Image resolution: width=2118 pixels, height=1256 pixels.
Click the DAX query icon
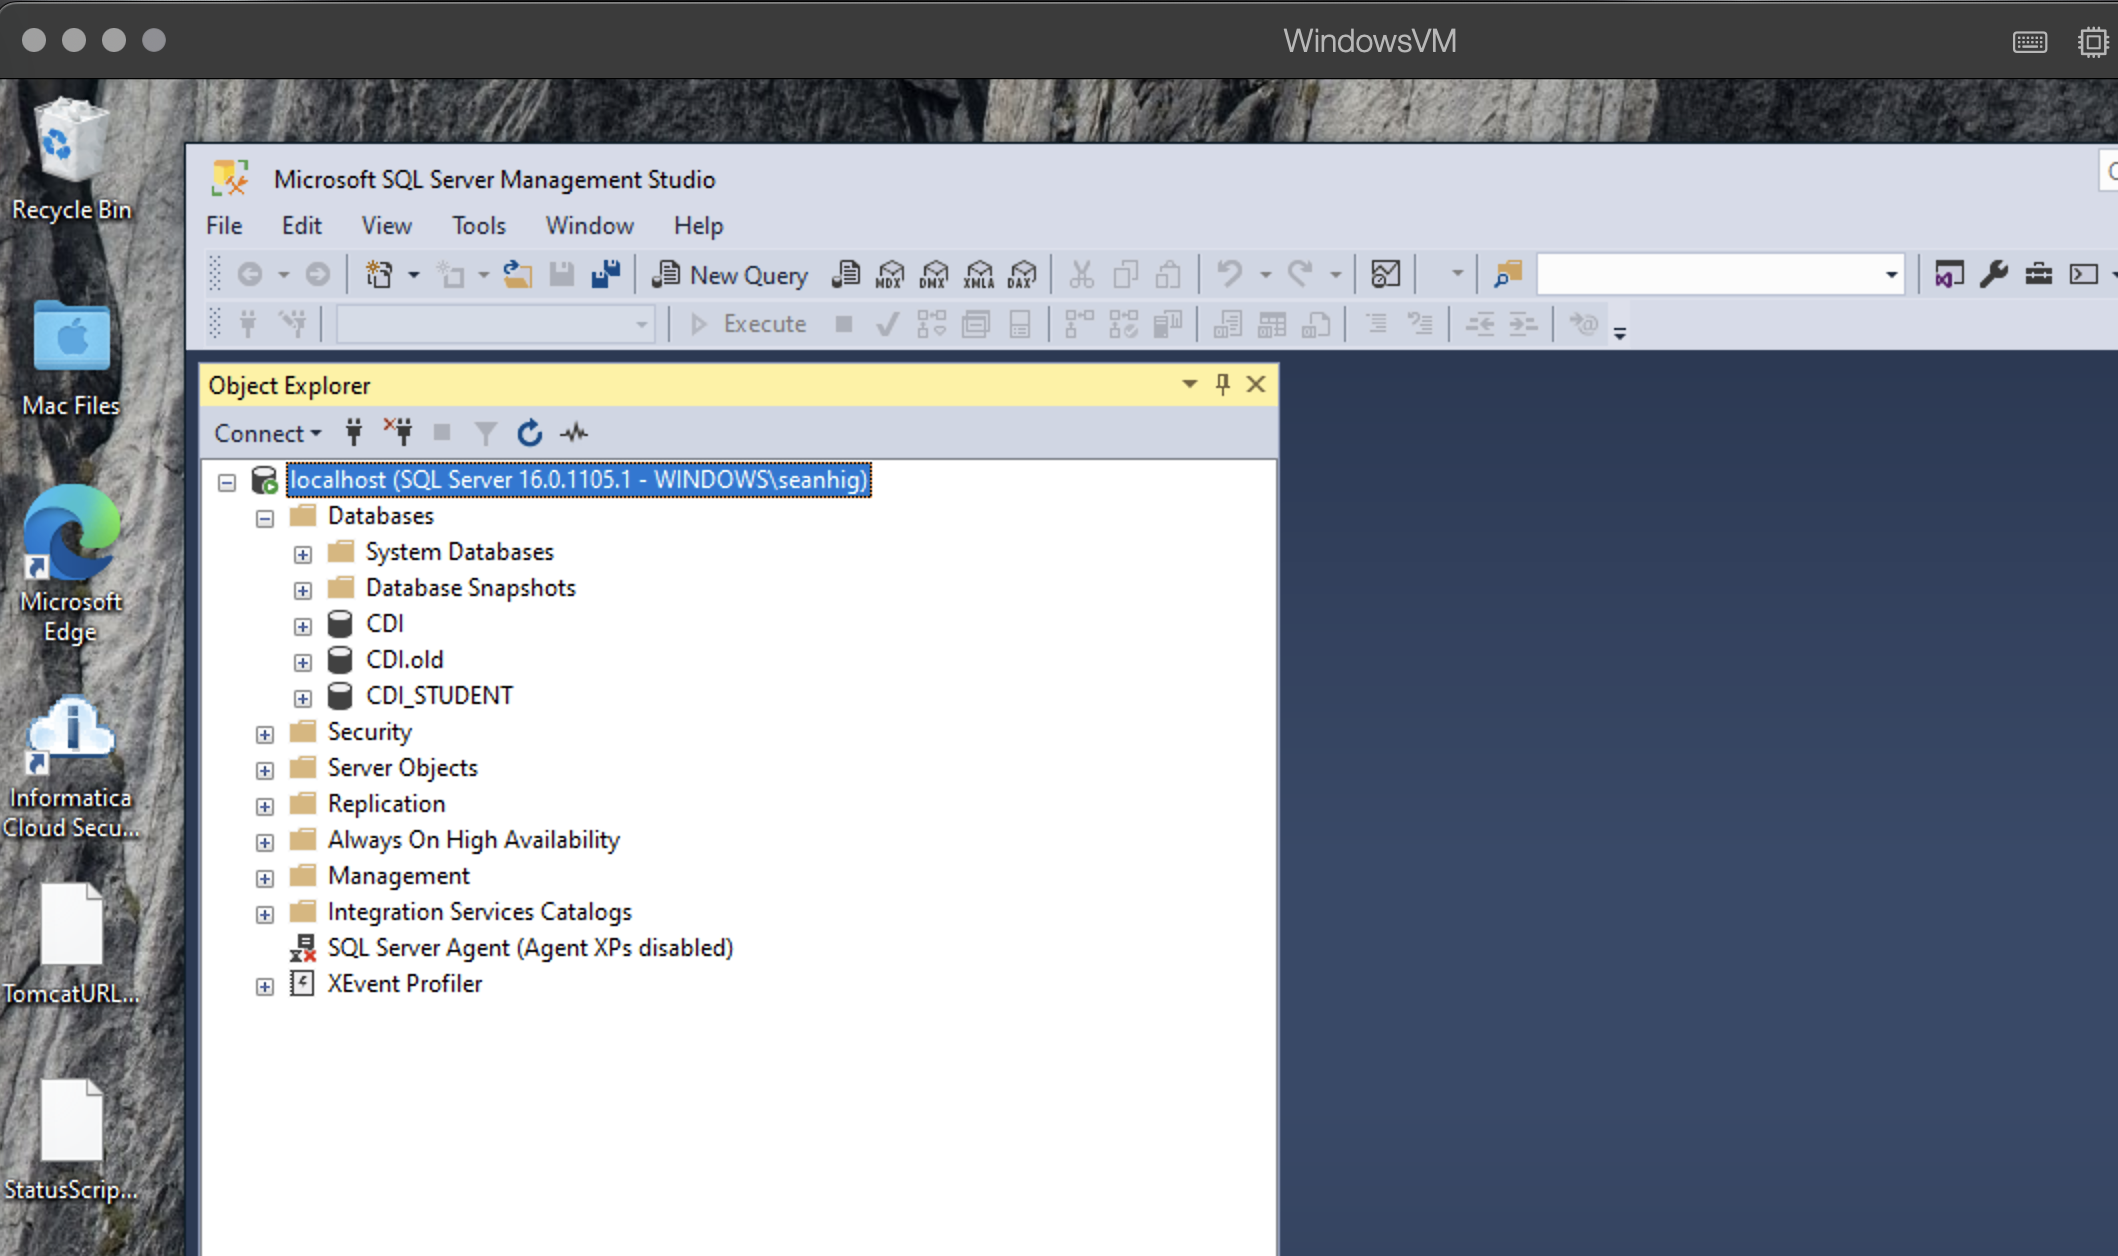pyautogui.click(x=1022, y=275)
